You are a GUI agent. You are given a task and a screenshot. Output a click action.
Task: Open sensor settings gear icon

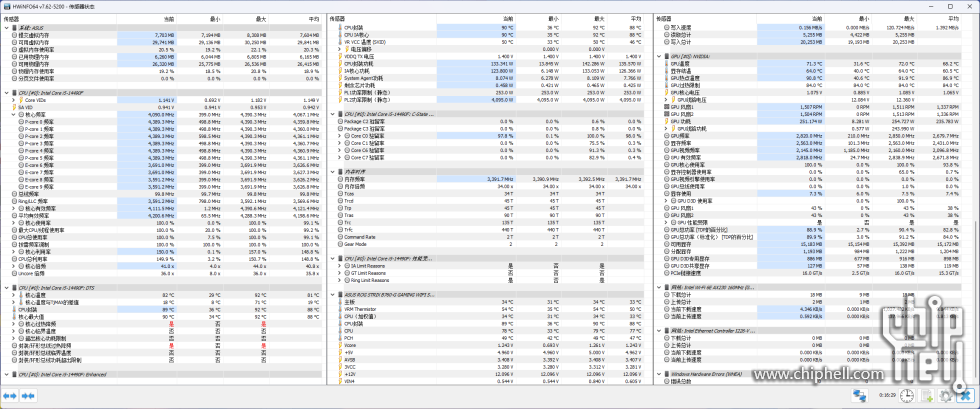tap(946, 395)
